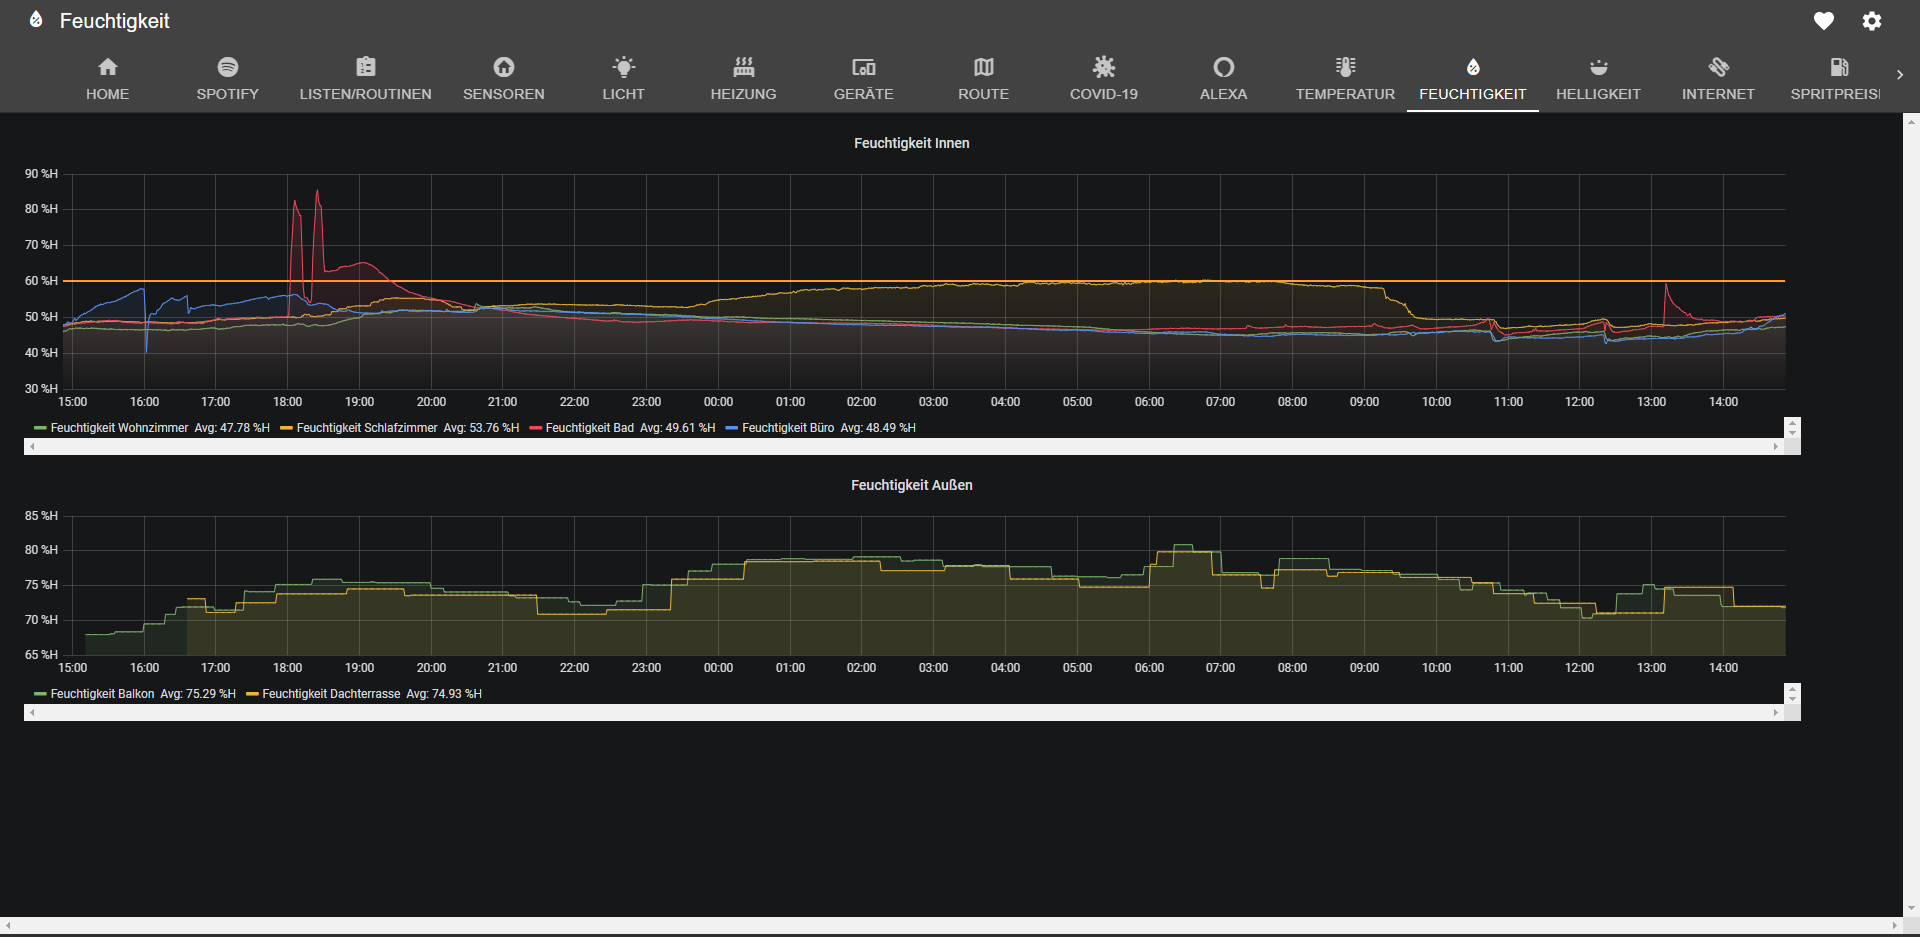Open the Sensoren tab

(x=504, y=81)
